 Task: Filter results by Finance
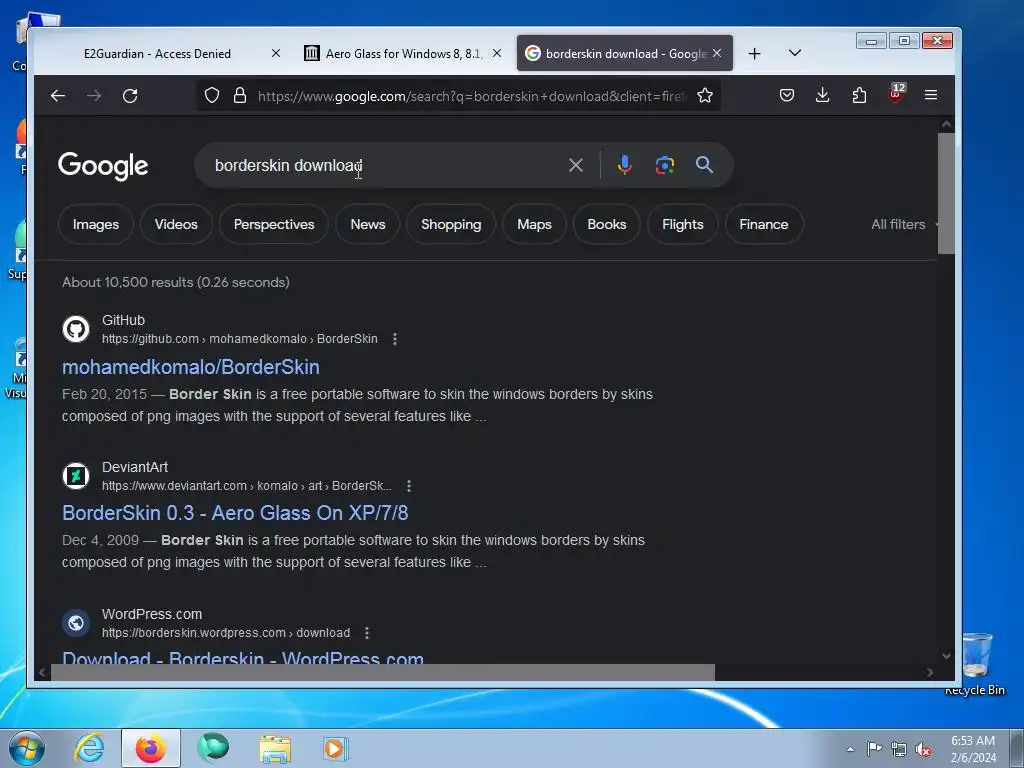tap(764, 225)
